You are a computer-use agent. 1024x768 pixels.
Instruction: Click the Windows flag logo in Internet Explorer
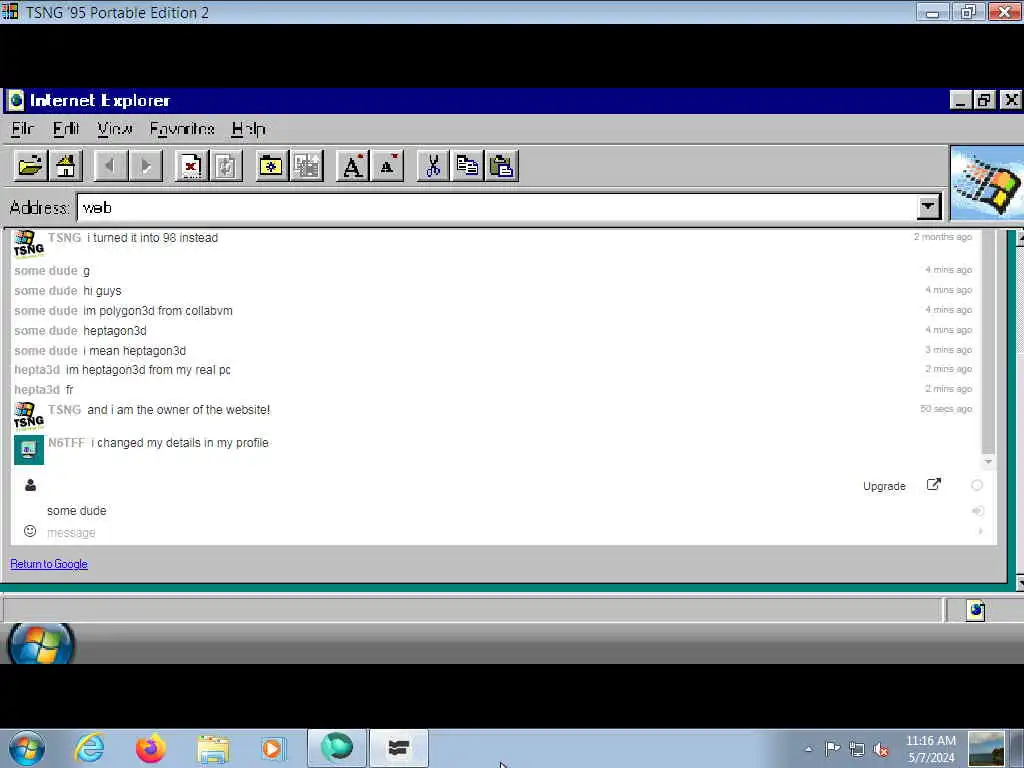click(x=987, y=183)
